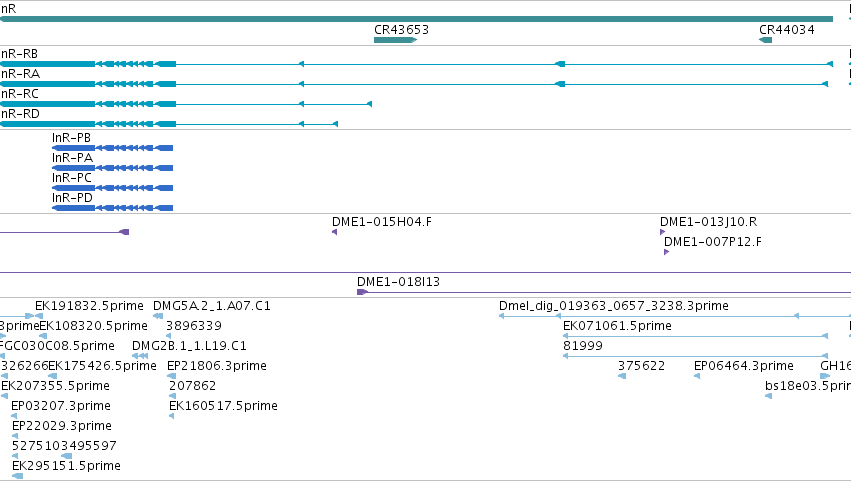Select the InR-PB protein feature
Image resolution: width=851 pixels, height=481 pixels.
pyautogui.click(x=112, y=148)
